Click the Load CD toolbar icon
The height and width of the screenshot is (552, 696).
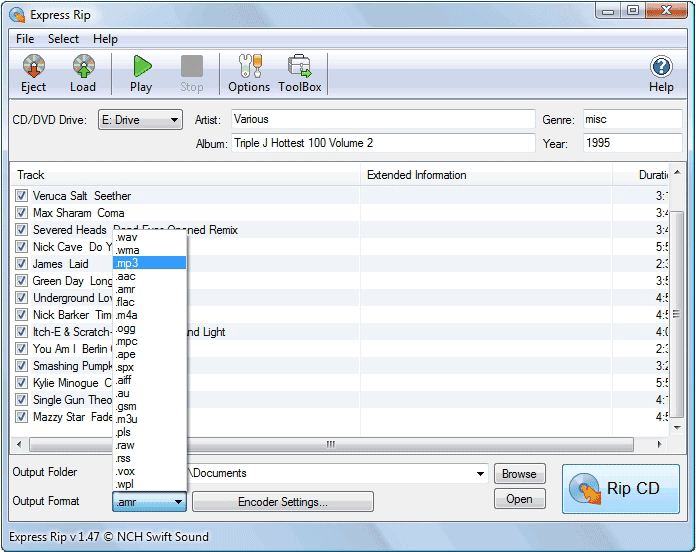83,74
